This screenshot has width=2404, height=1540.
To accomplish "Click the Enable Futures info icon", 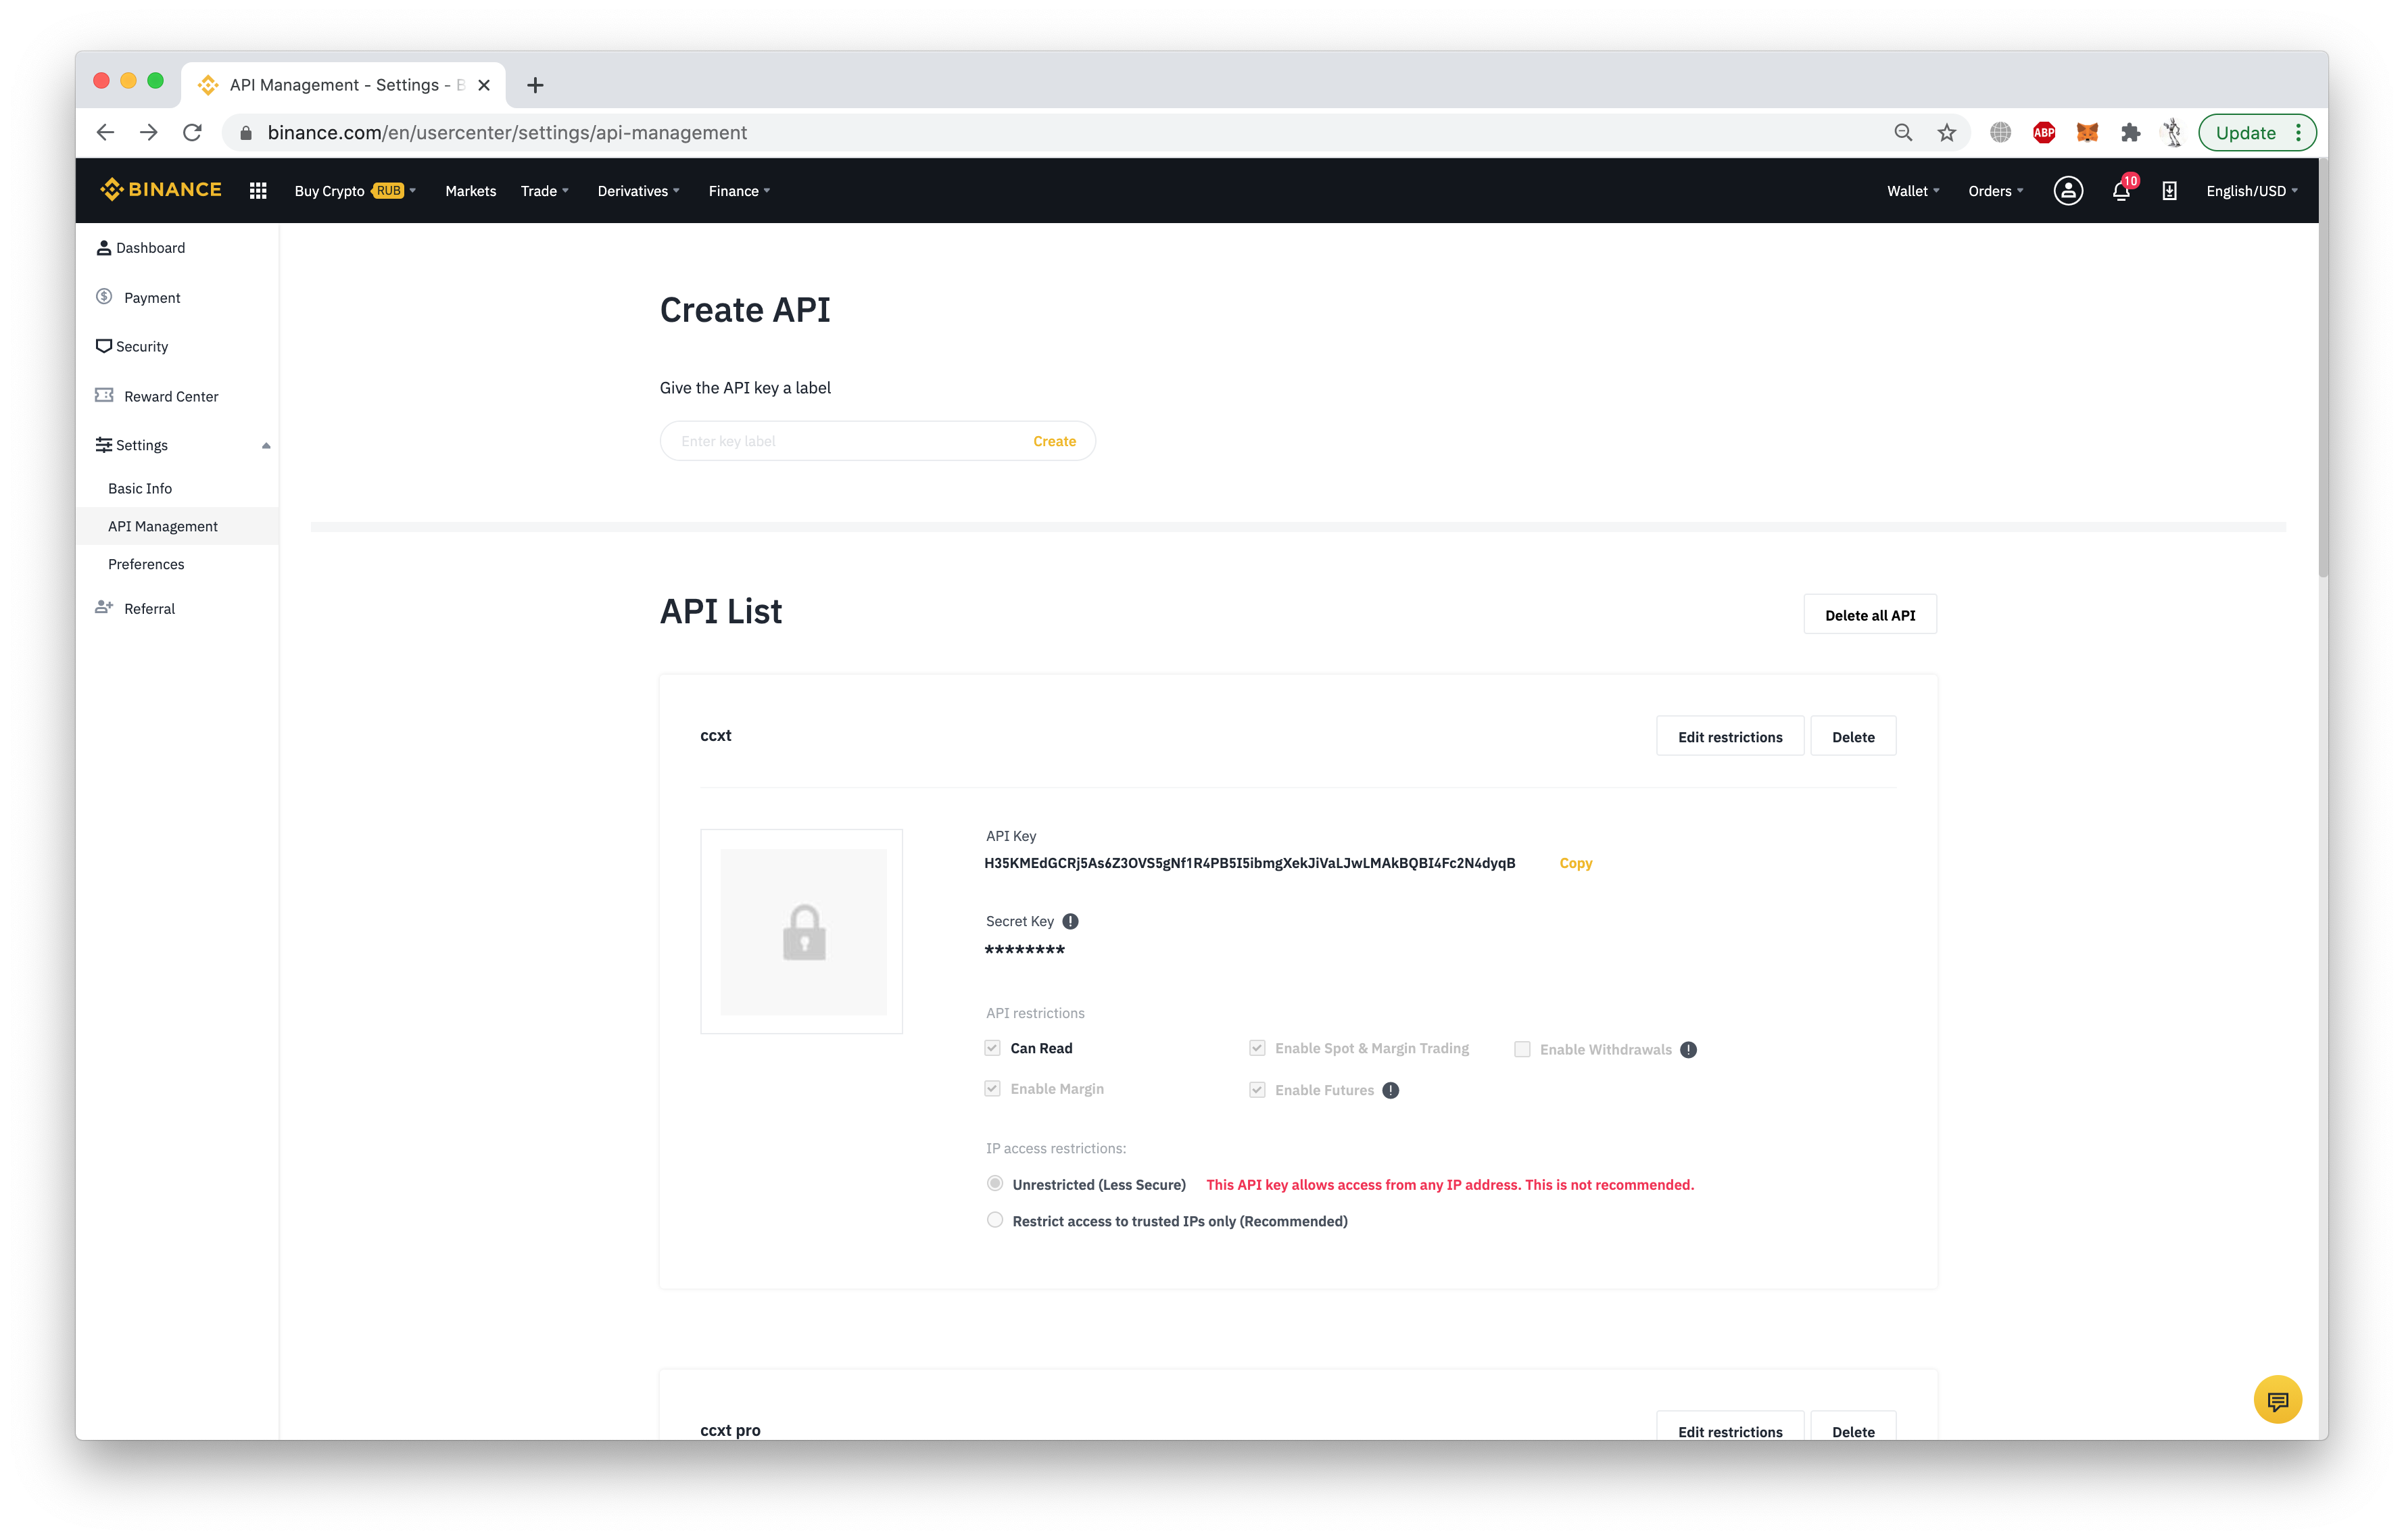I will tap(1390, 1090).
